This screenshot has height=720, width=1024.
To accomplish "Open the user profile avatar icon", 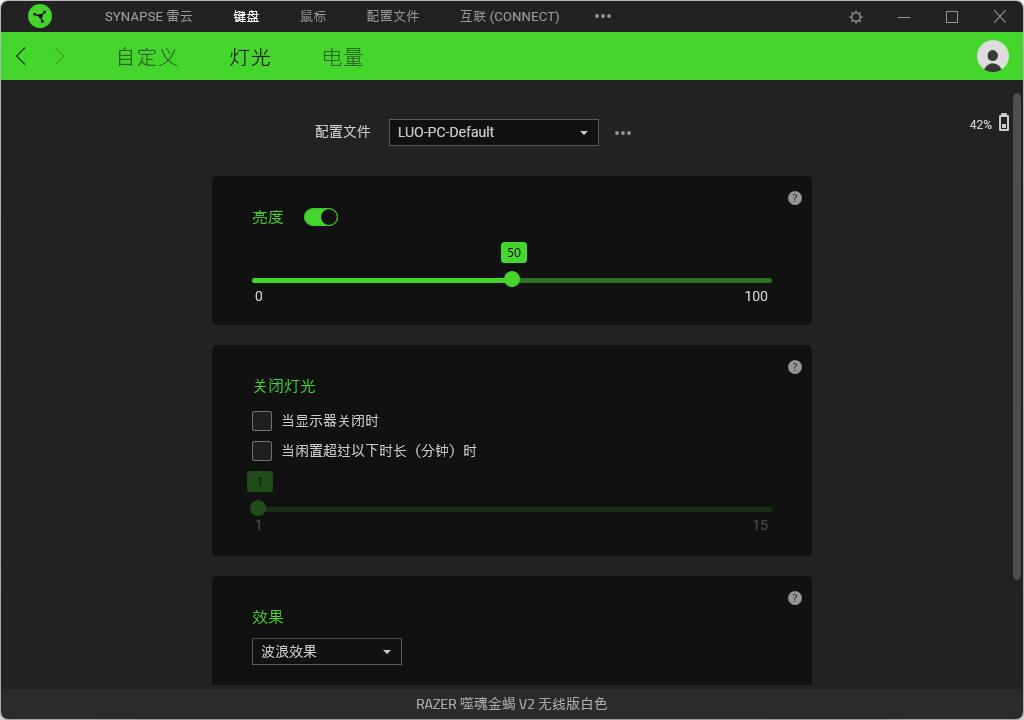I will coord(992,56).
